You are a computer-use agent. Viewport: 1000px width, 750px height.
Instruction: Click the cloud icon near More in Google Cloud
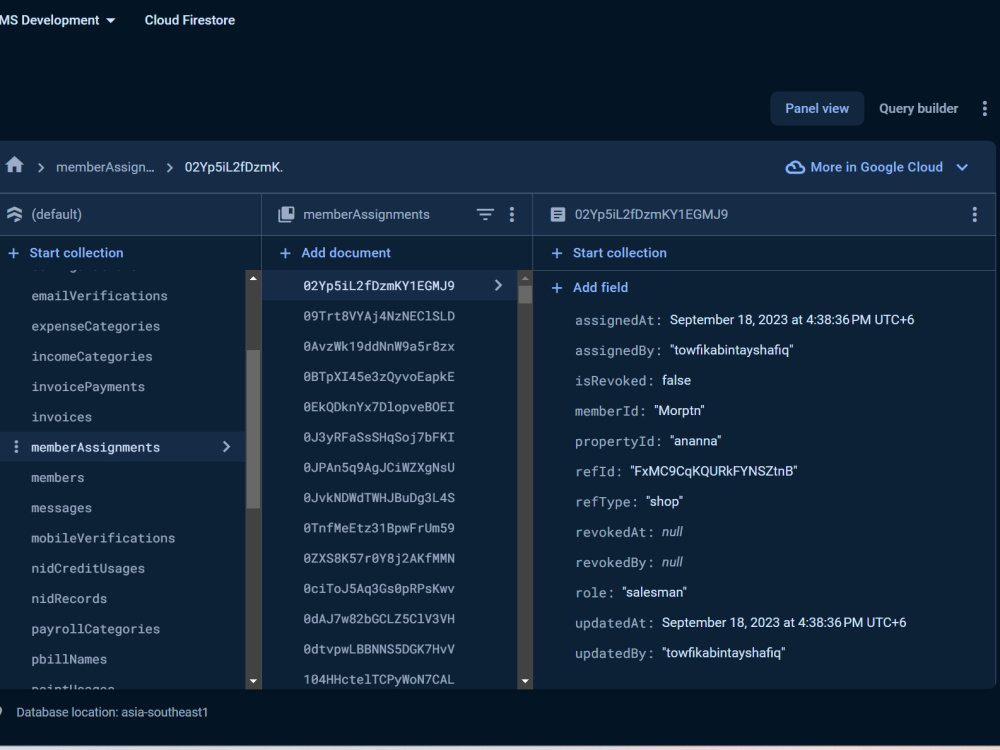point(795,167)
